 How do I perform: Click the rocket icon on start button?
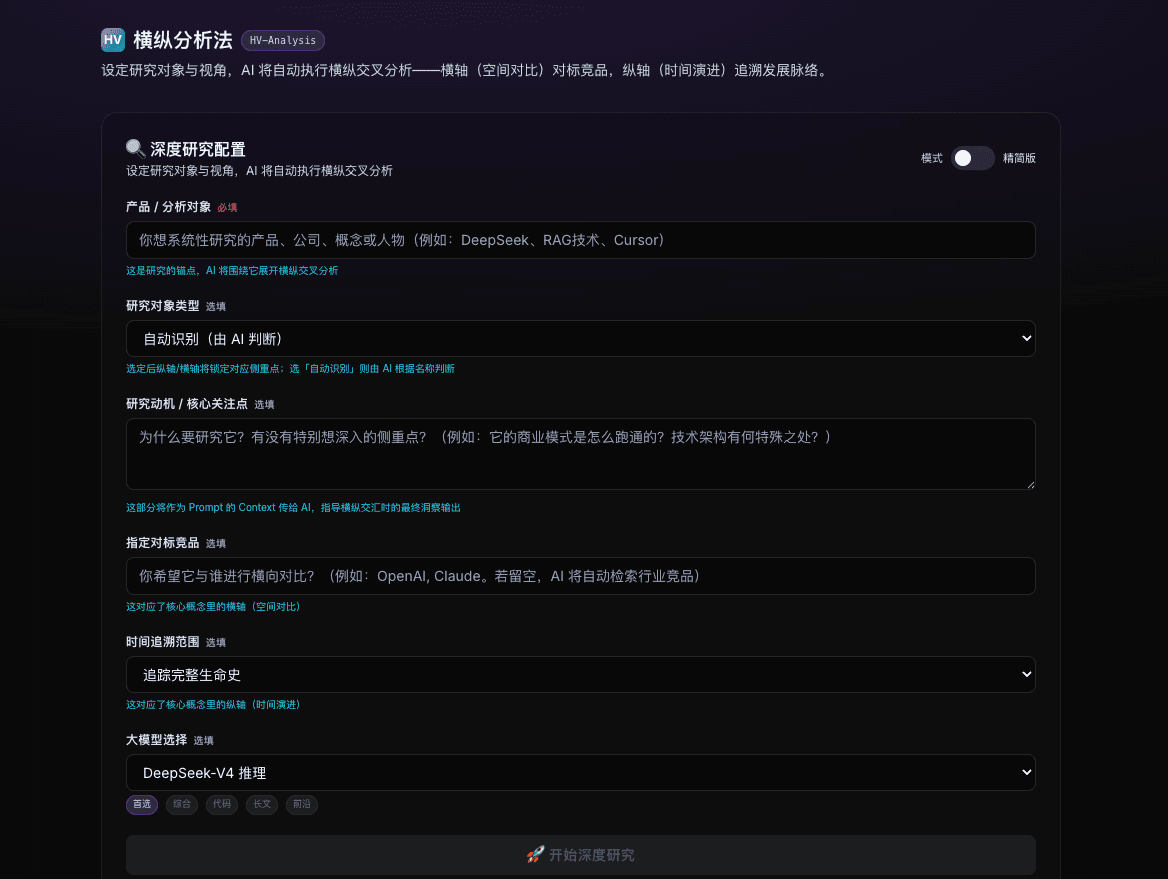point(535,854)
